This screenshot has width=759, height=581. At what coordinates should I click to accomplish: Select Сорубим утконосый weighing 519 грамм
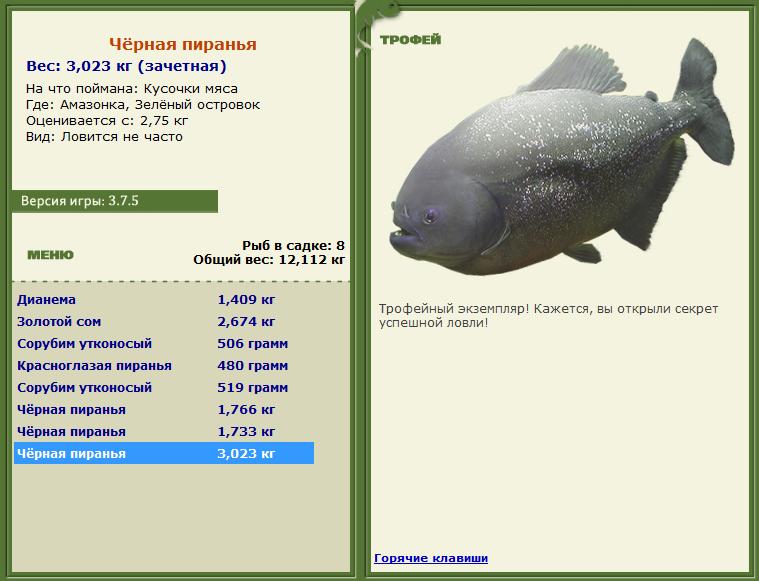164,388
